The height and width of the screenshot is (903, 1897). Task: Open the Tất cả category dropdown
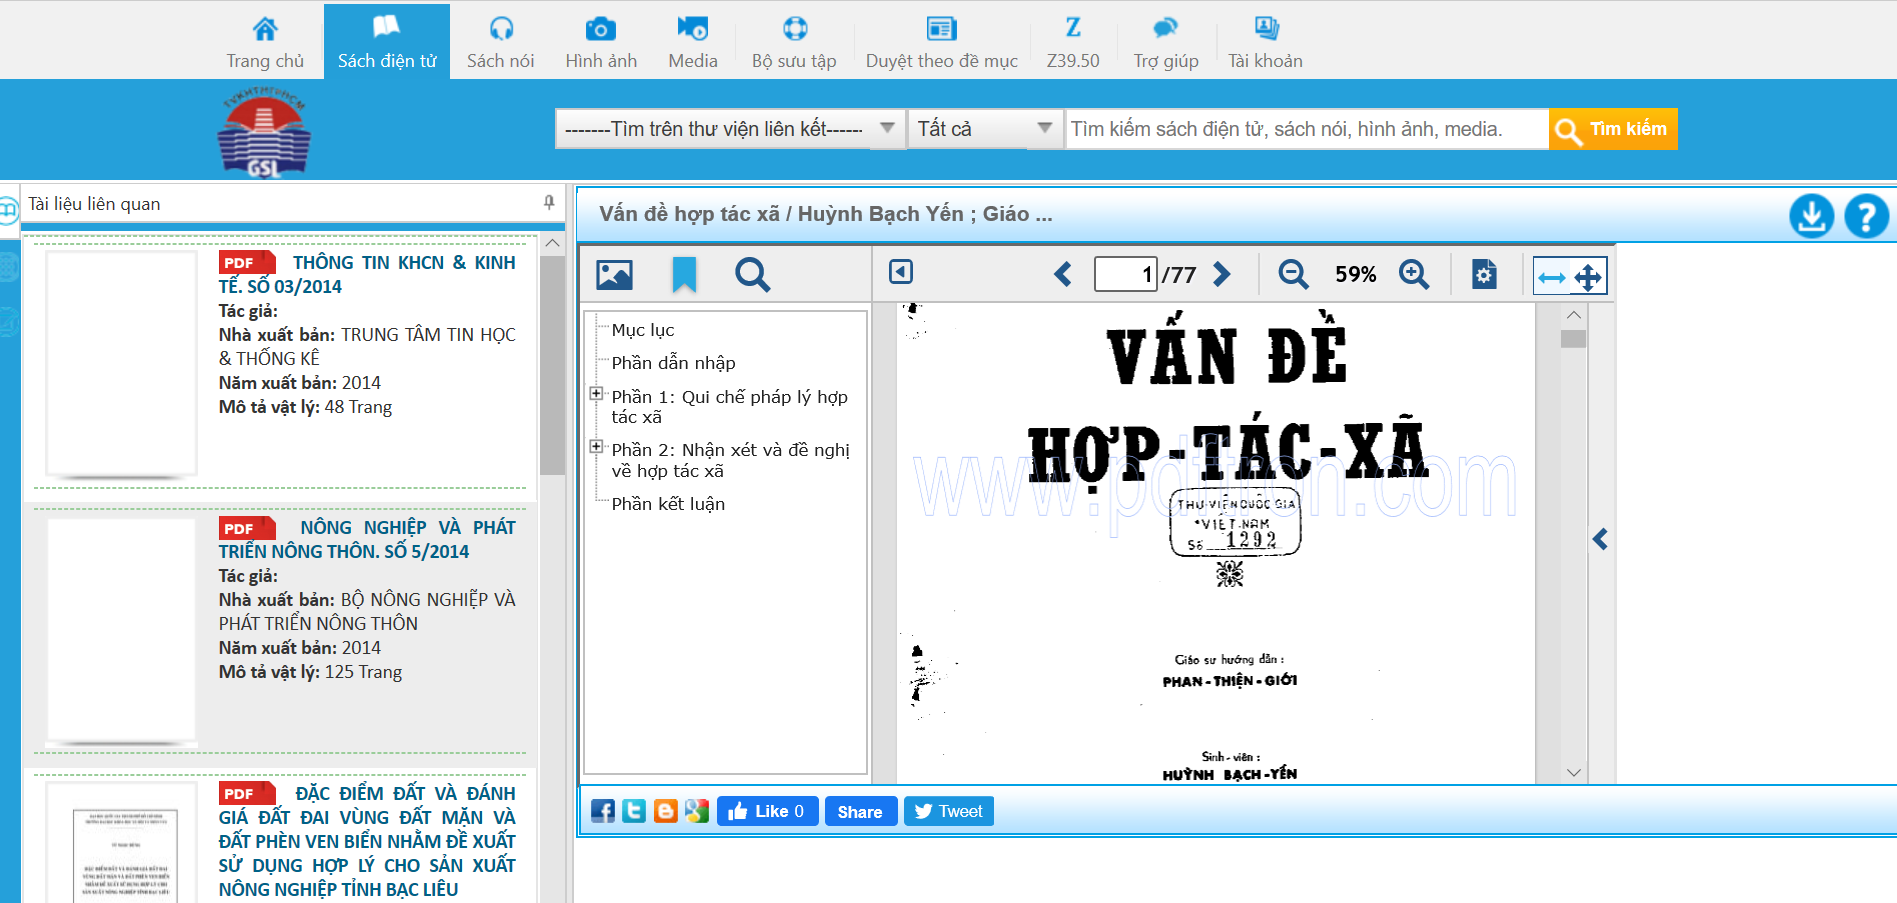(x=985, y=129)
